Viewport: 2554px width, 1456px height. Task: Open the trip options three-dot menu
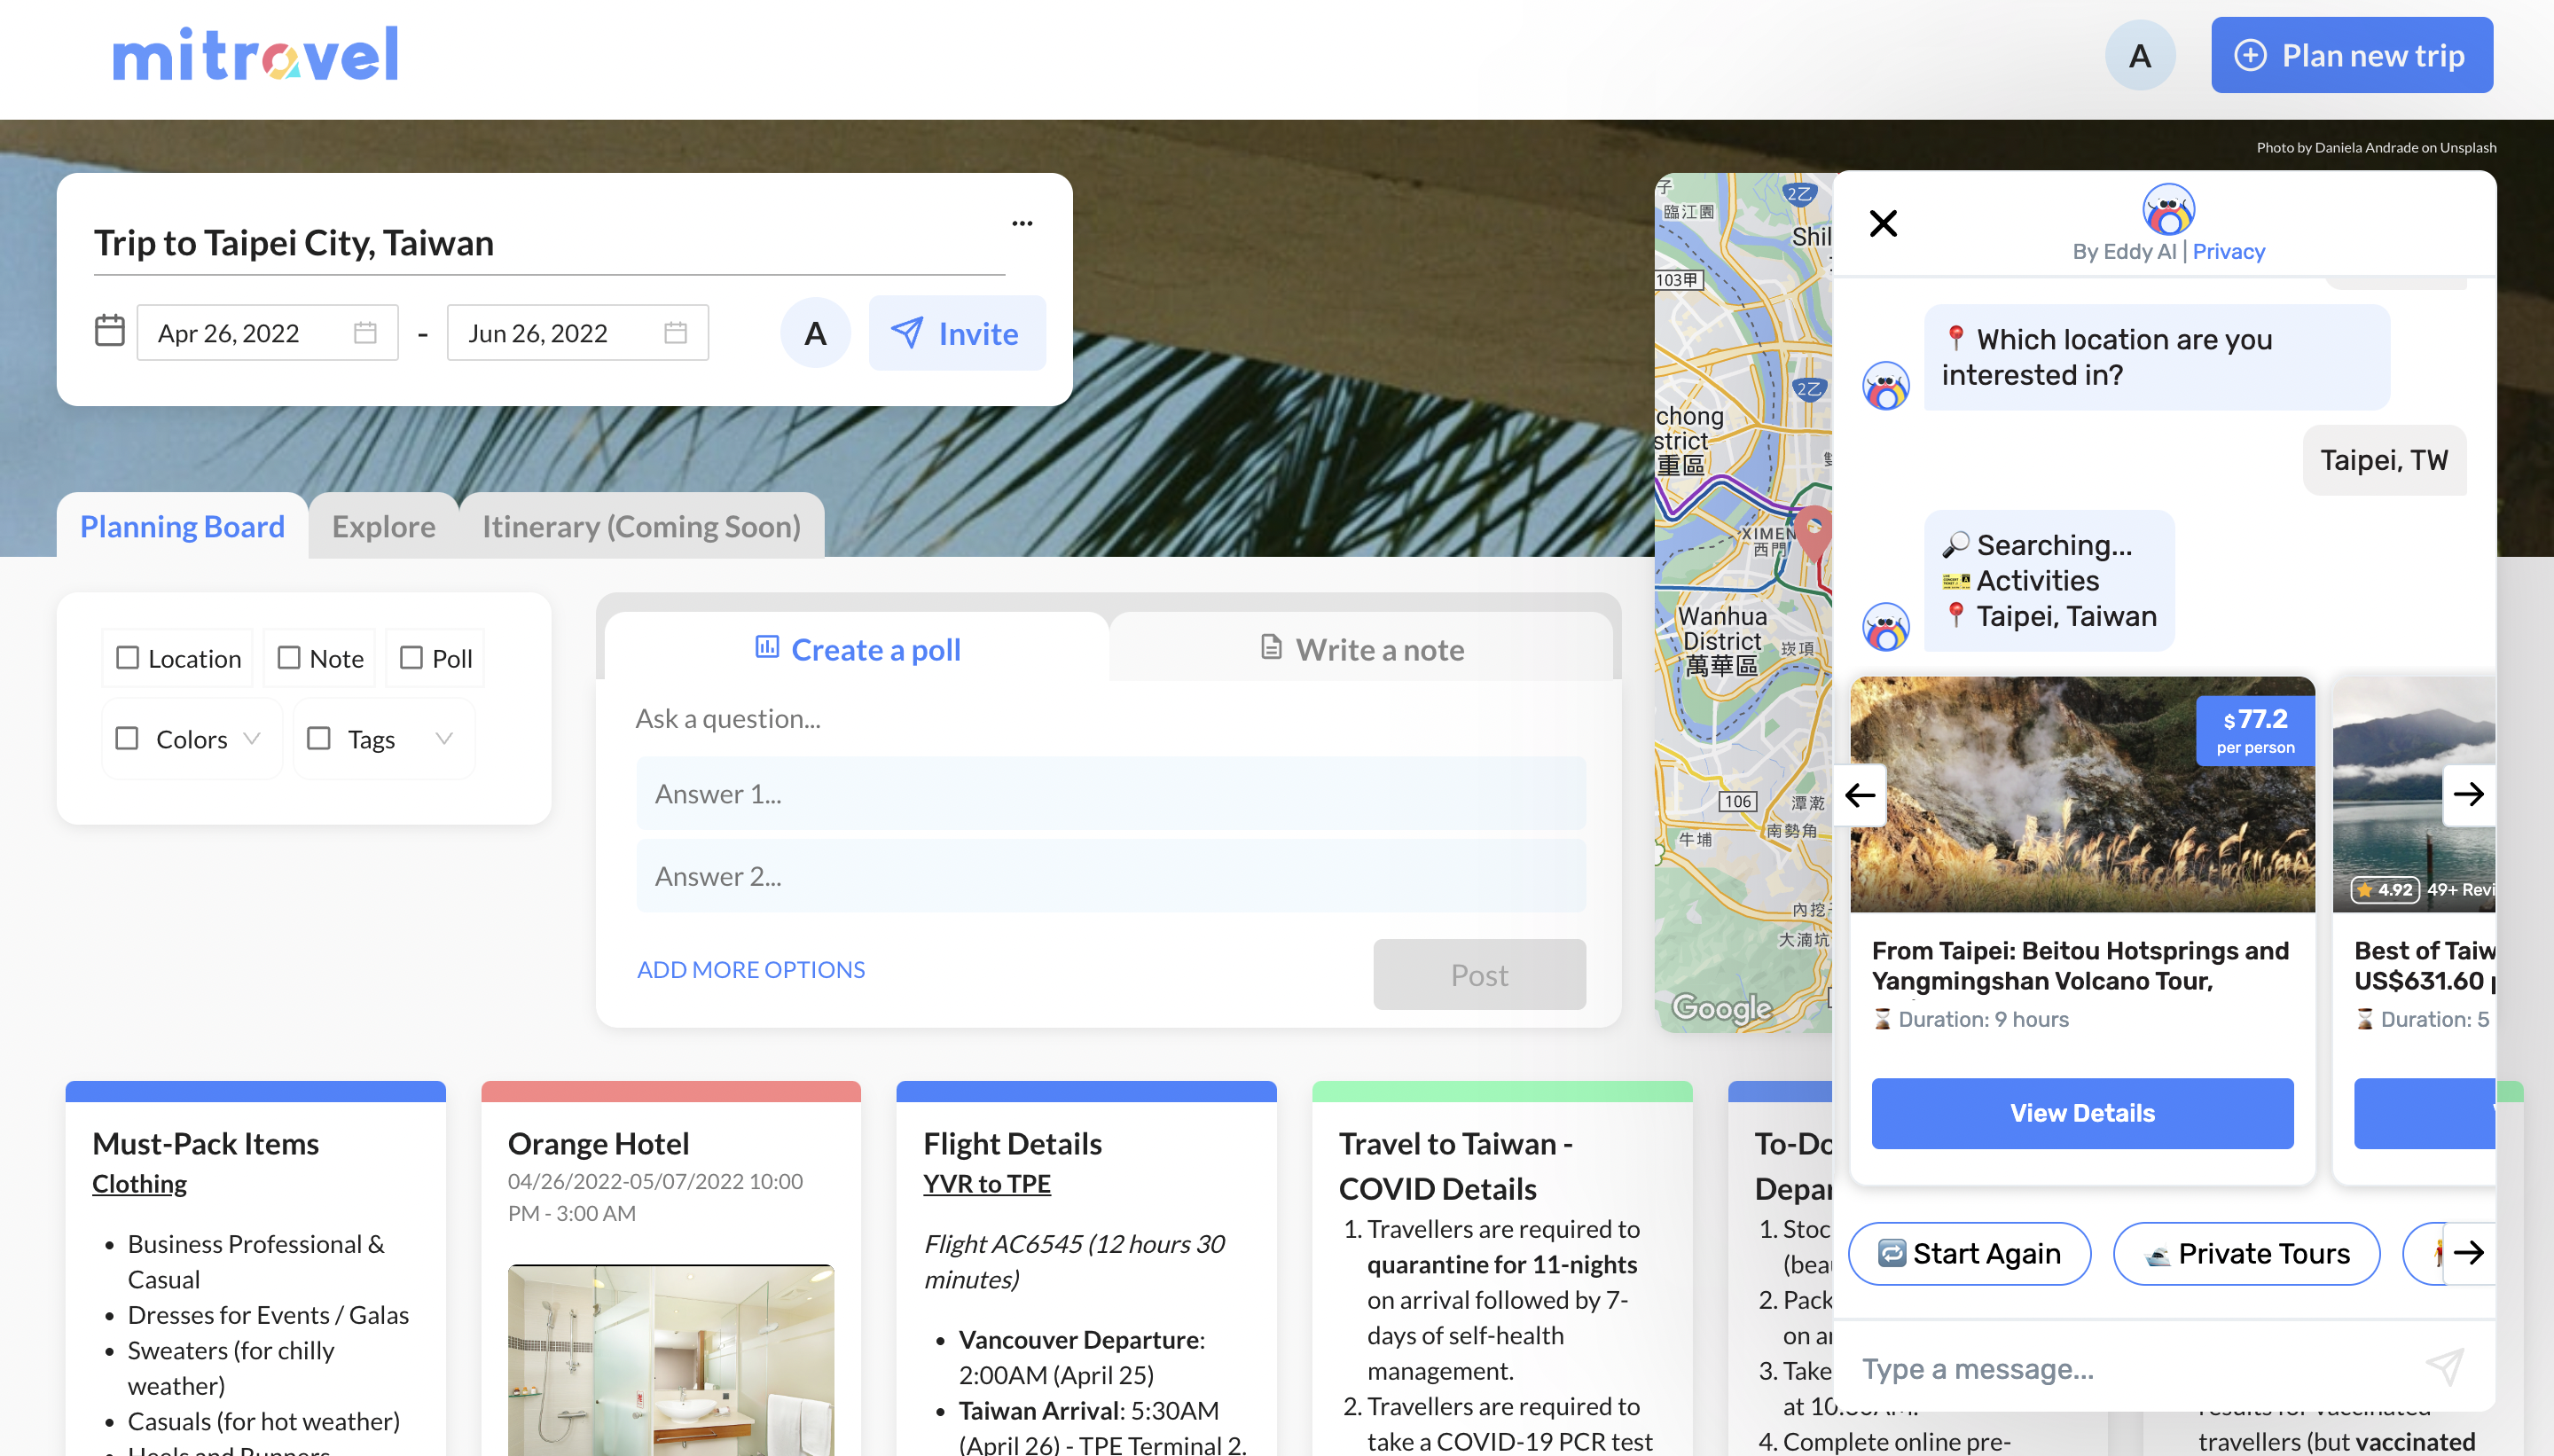coord(1021,223)
